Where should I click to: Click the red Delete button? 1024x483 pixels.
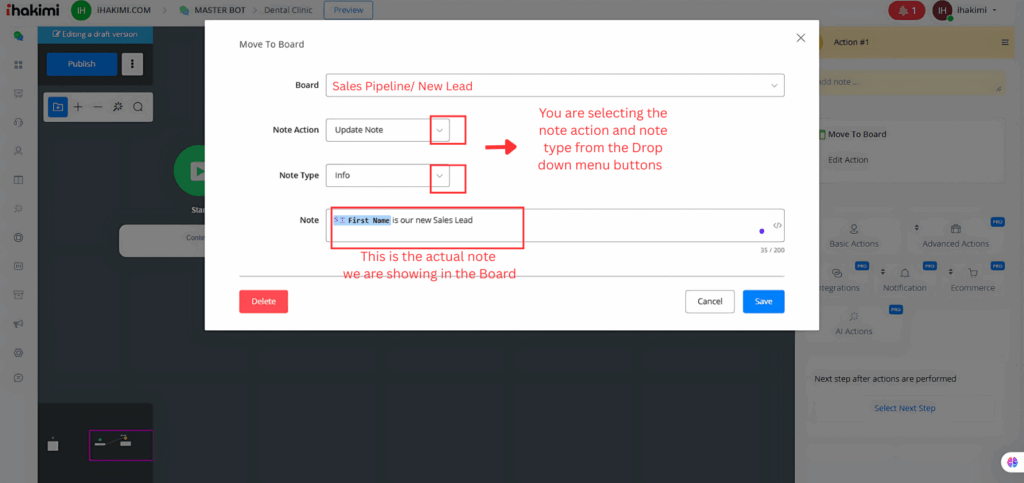(263, 301)
